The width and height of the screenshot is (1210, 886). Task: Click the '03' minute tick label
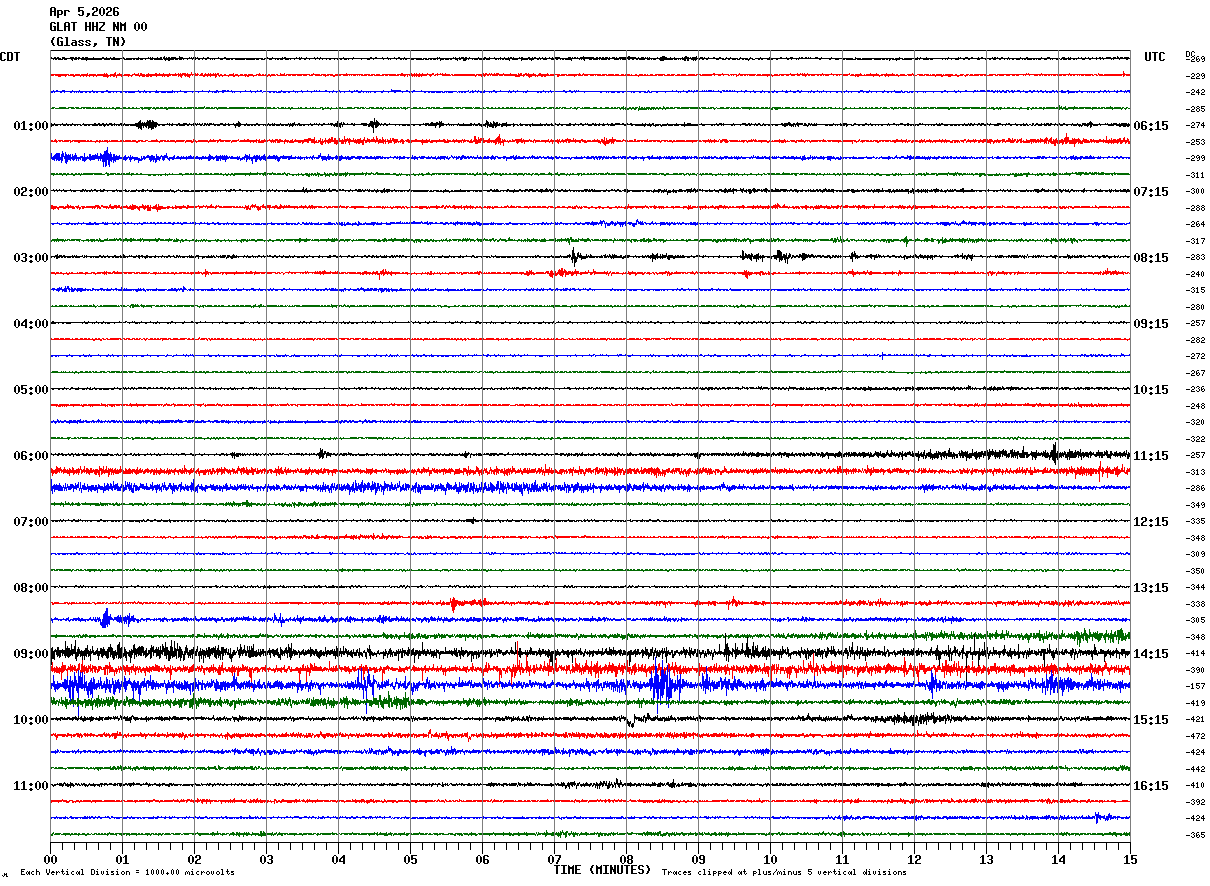266,859
